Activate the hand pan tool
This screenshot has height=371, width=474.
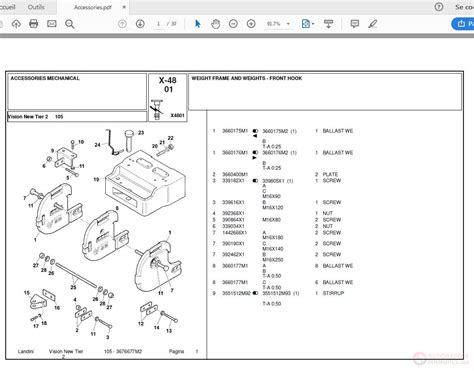(215, 24)
